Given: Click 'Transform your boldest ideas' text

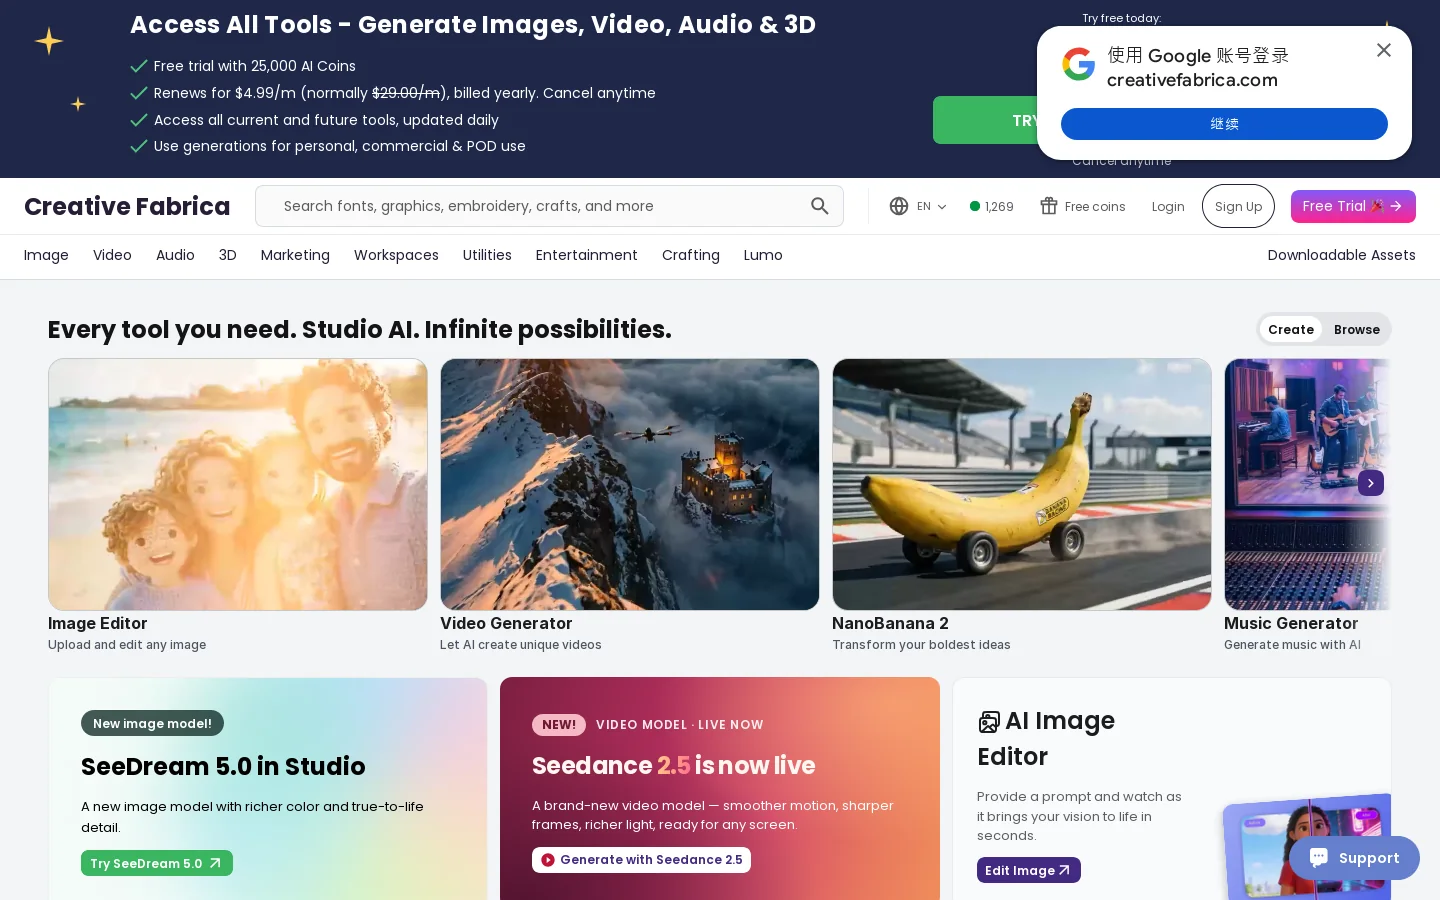Looking at the screenshot, I should click(921, 645).
